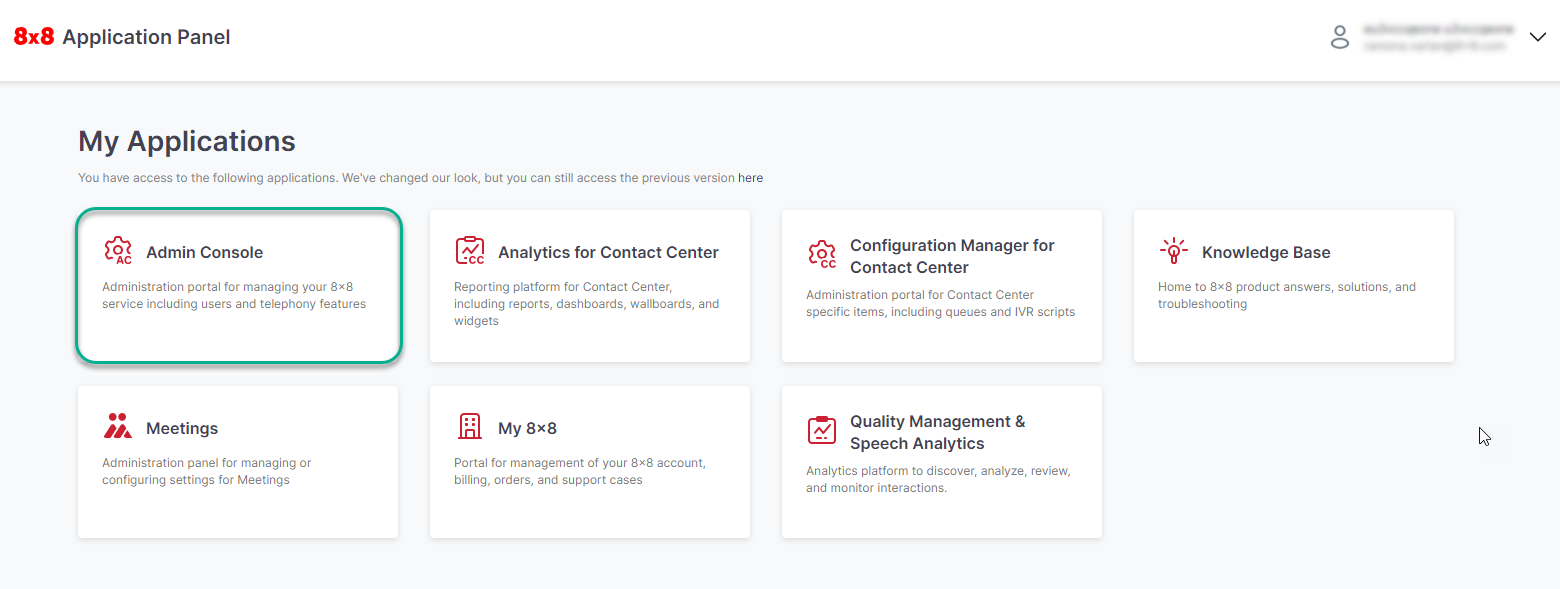
Task: Click 'configuring settings for Meetings' description
Action: (x=206, y=471)
